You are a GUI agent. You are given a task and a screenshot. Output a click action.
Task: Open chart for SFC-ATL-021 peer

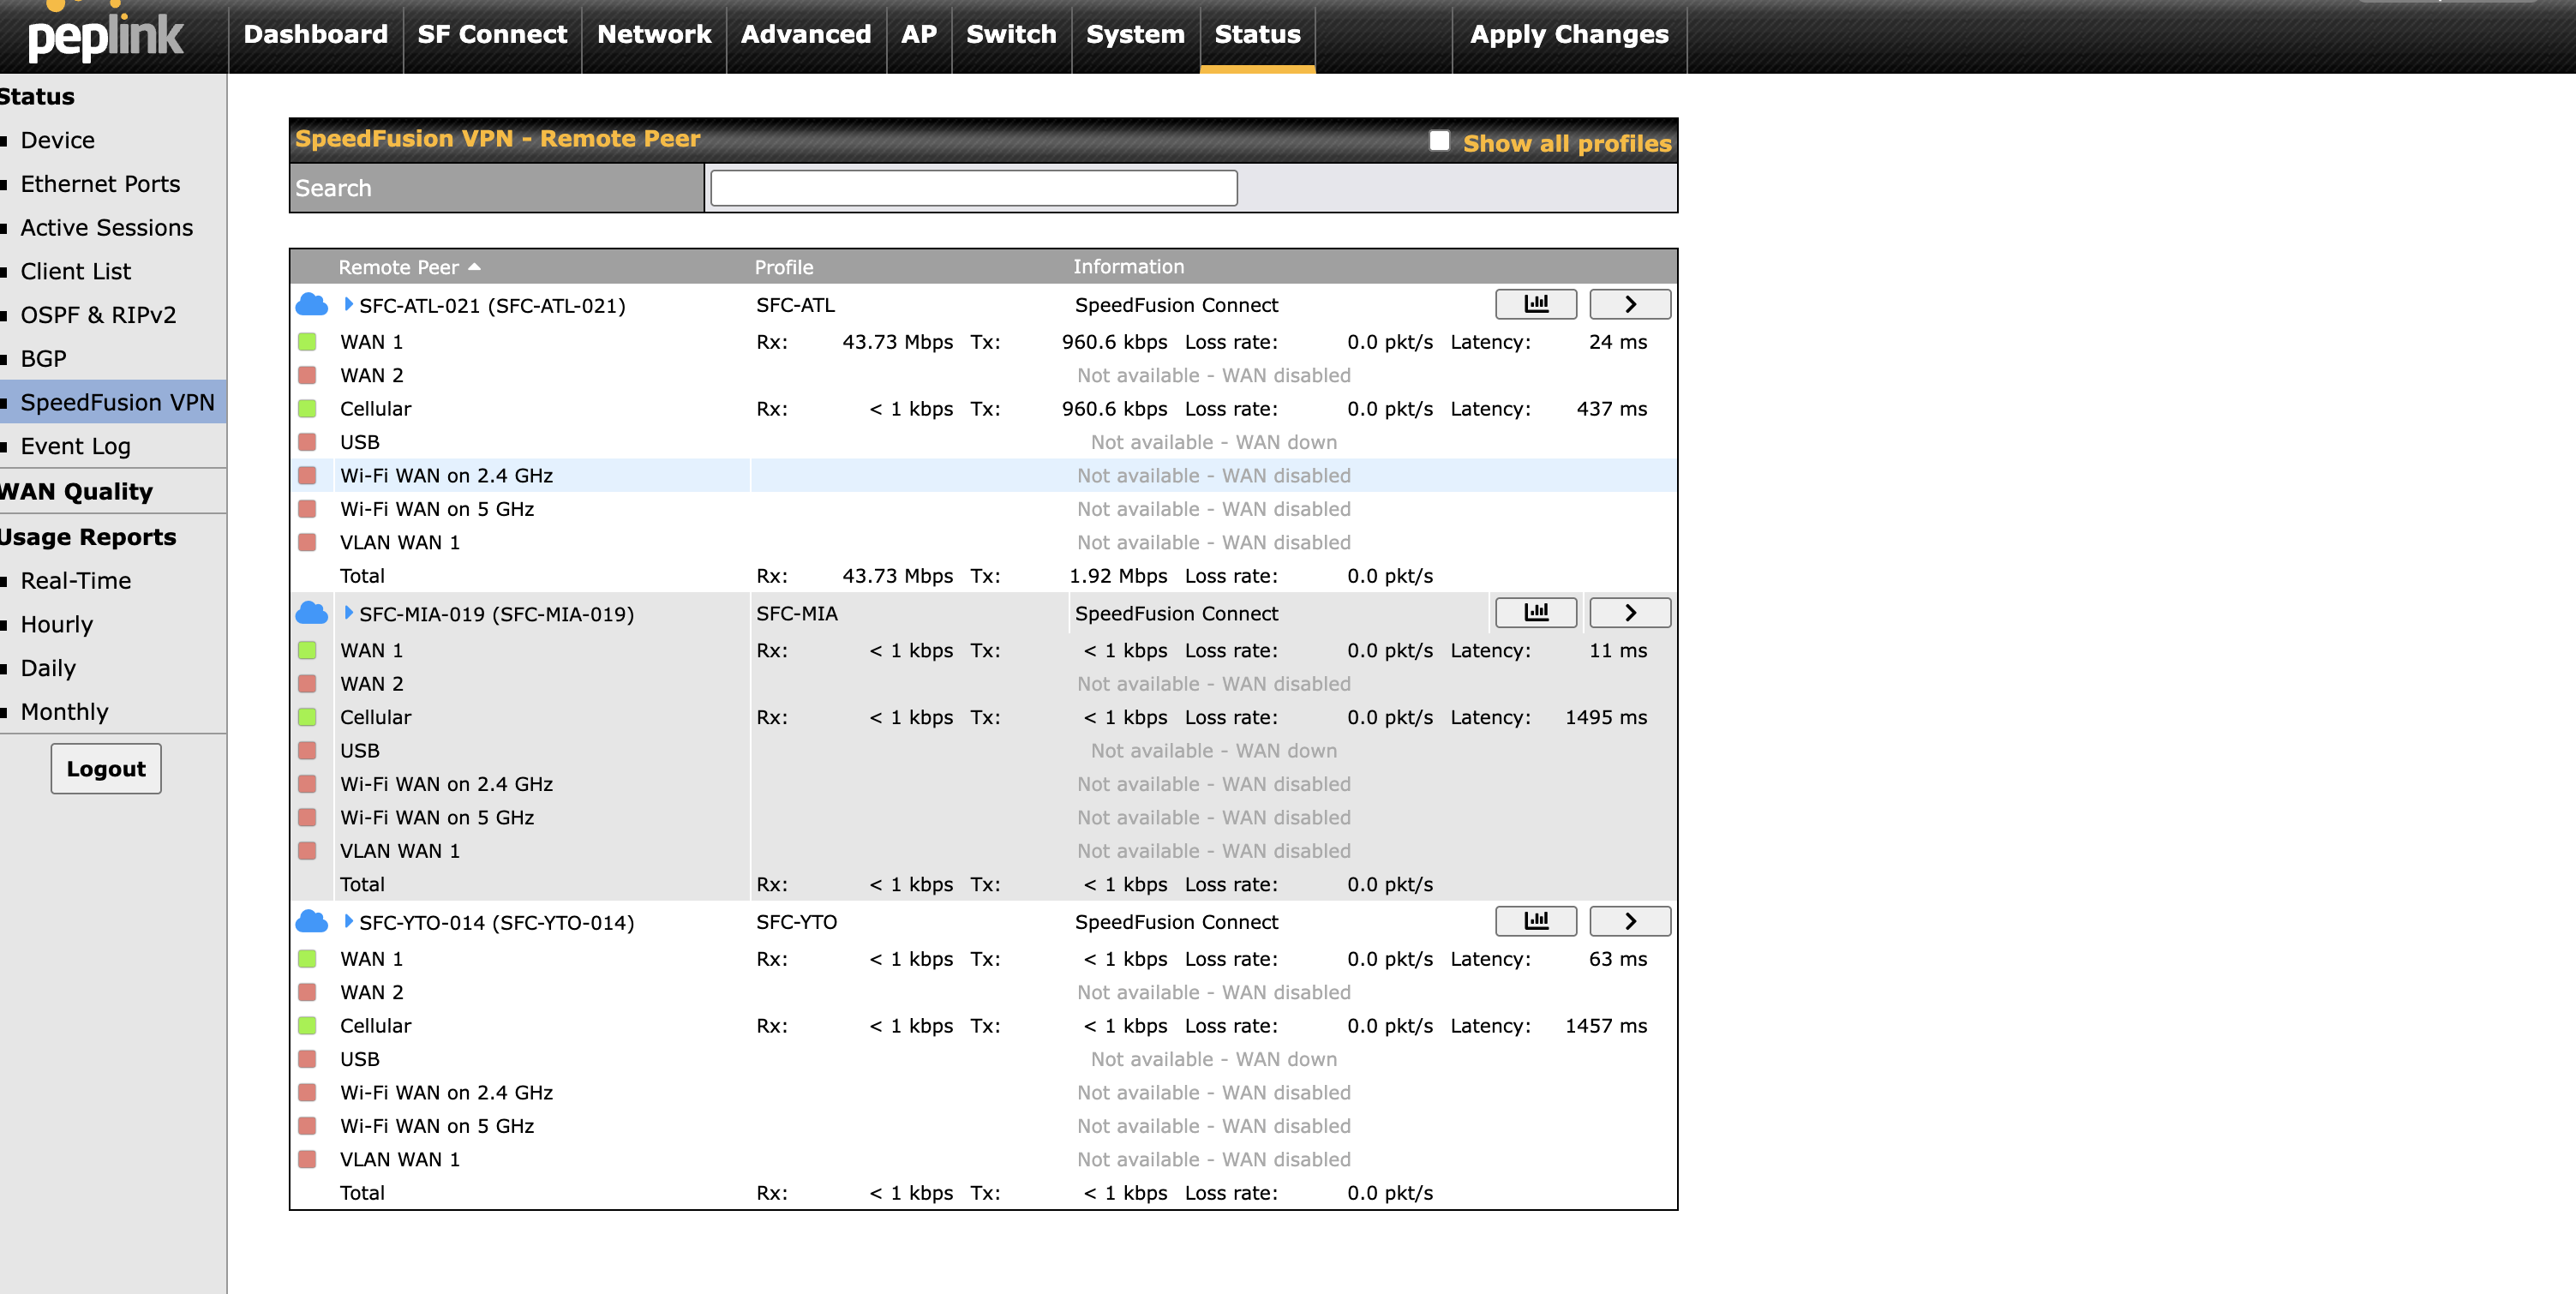pos(1535,304)
